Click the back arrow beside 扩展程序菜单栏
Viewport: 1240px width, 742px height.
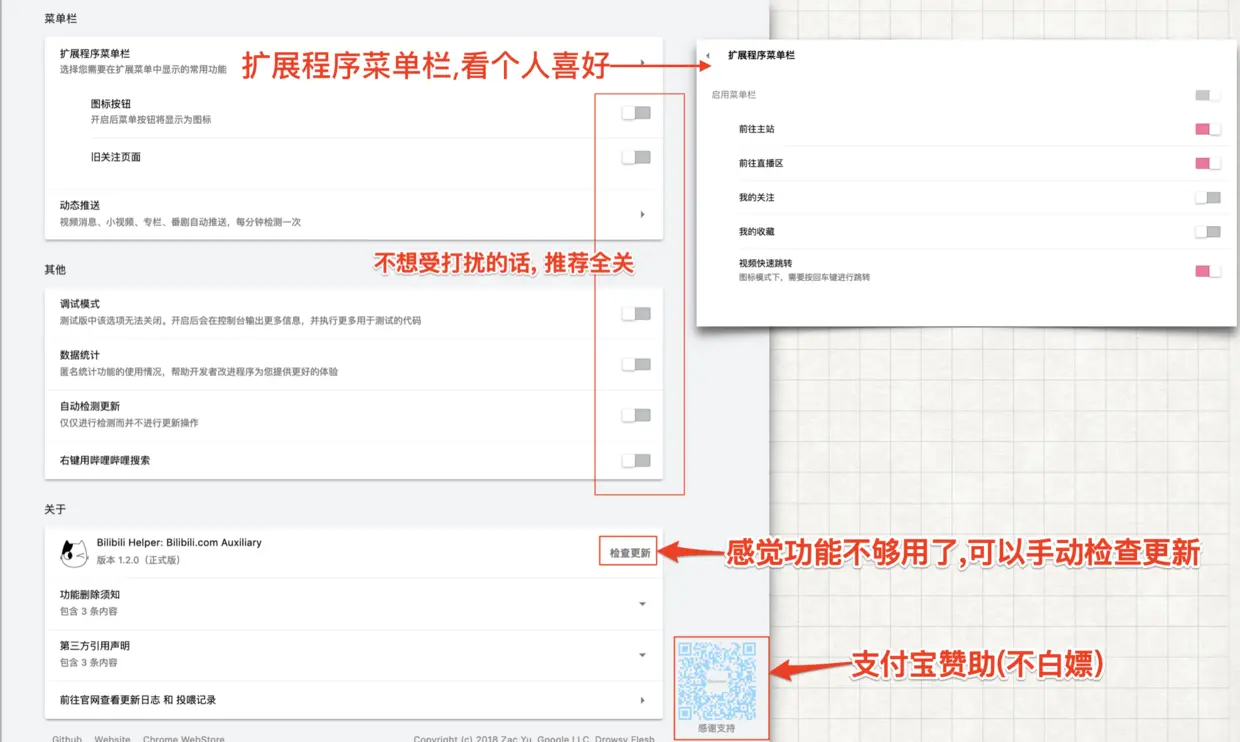[x=708, y=56]
